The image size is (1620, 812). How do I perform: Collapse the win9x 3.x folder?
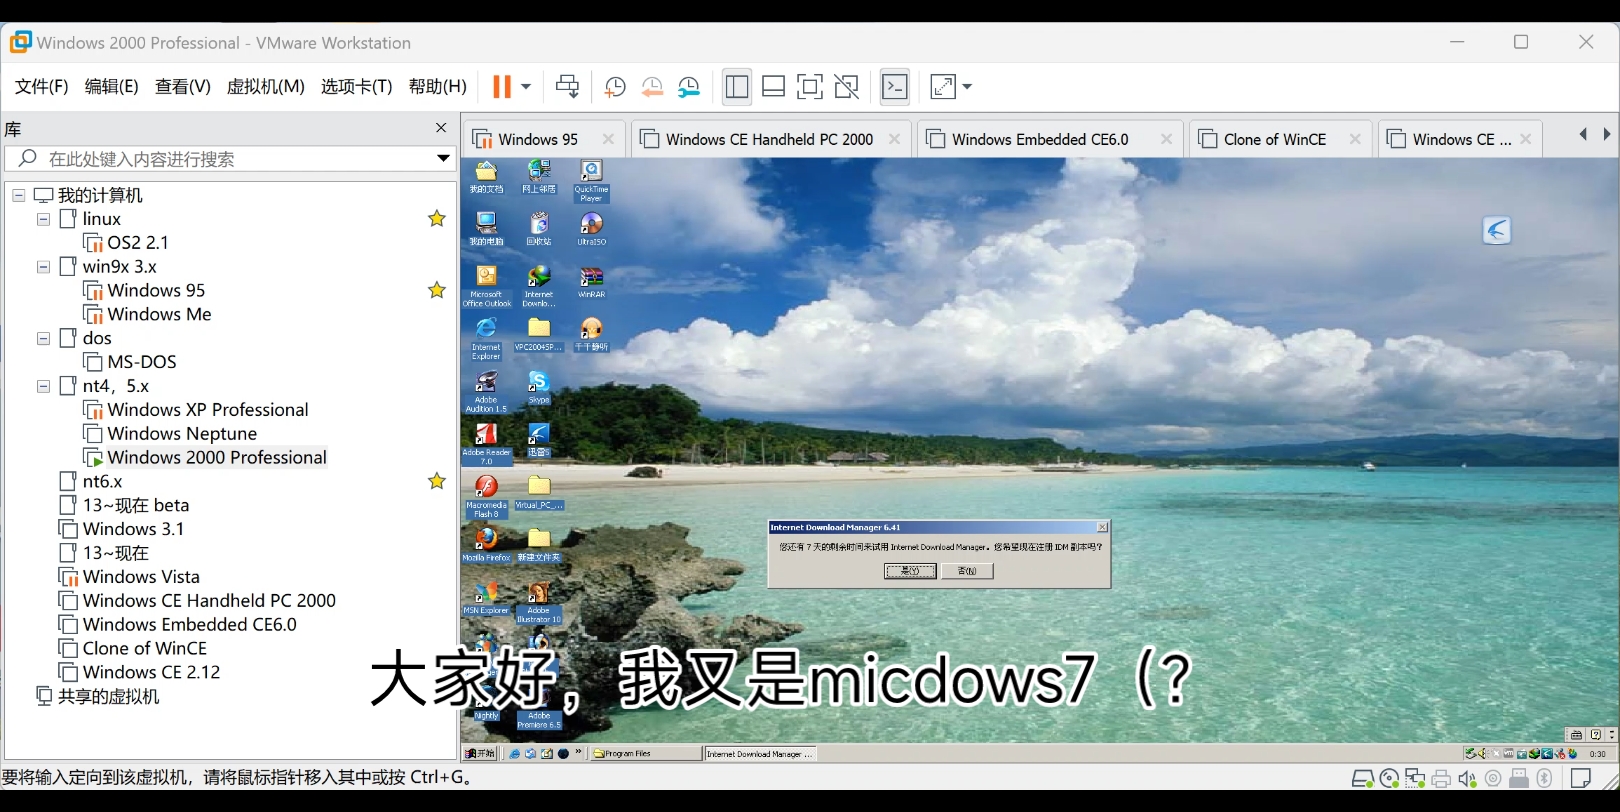(43, 267)
